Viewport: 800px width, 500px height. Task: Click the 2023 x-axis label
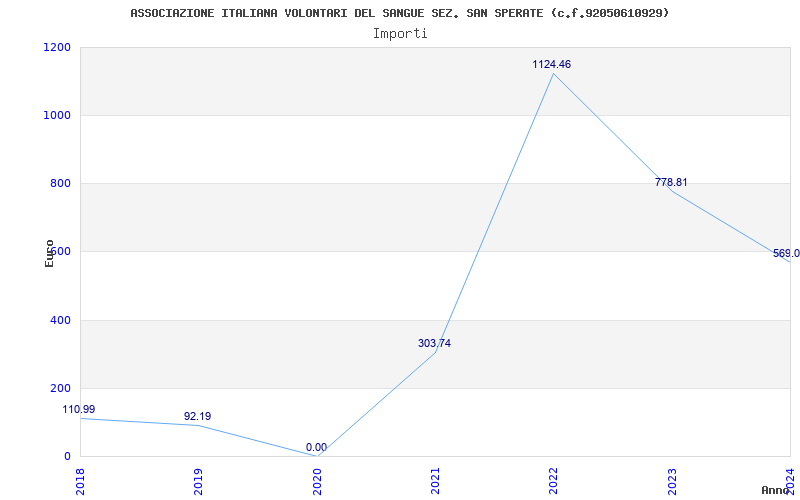tap(672, 482)
